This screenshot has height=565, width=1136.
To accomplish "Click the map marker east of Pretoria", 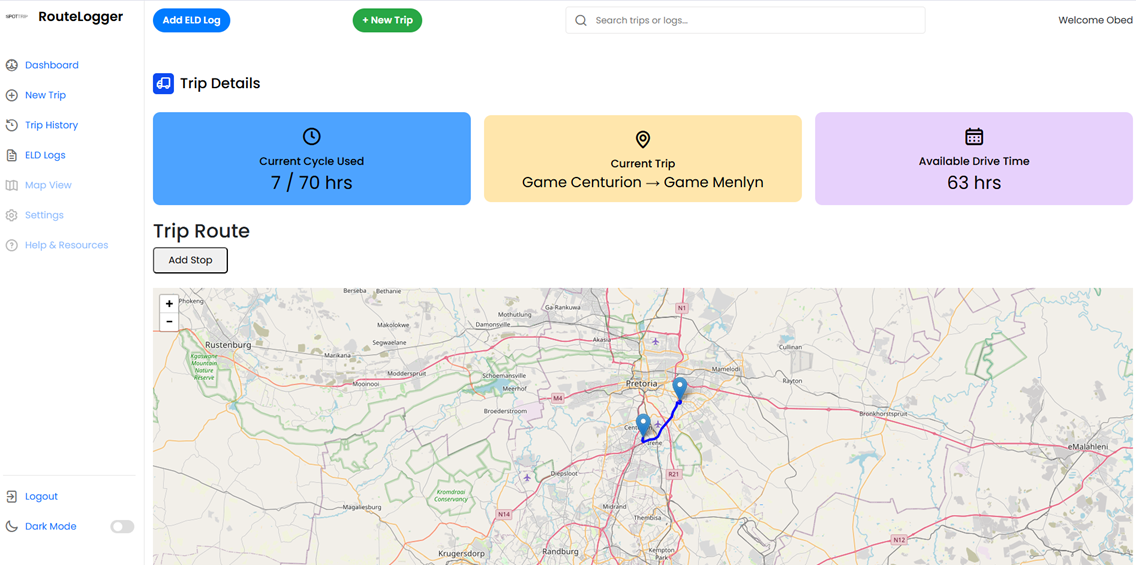I will click(680, 388).
